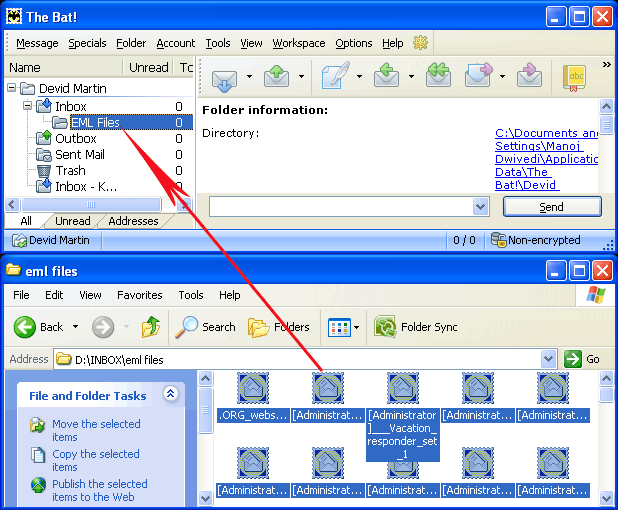Open the Folder menu in The Bat!
The height and width of the screenshot is (510, 618).
click(x=131, y=43)
